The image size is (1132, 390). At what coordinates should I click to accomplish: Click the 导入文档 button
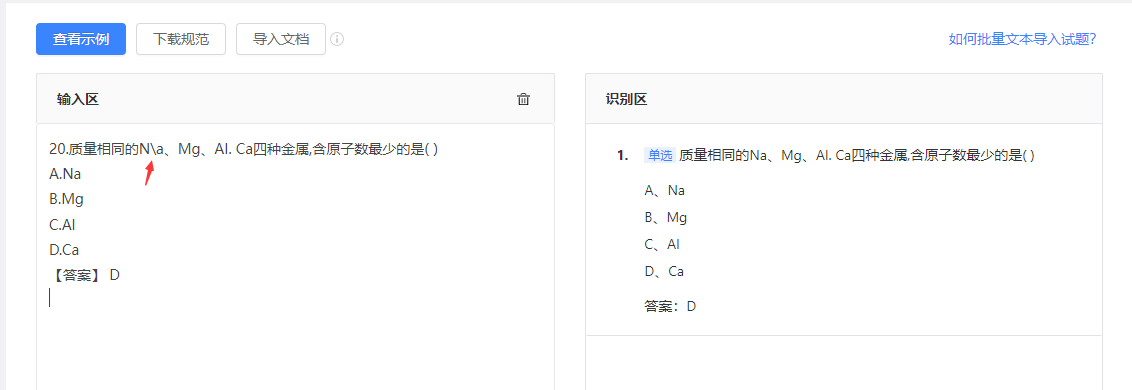[281, 39]
